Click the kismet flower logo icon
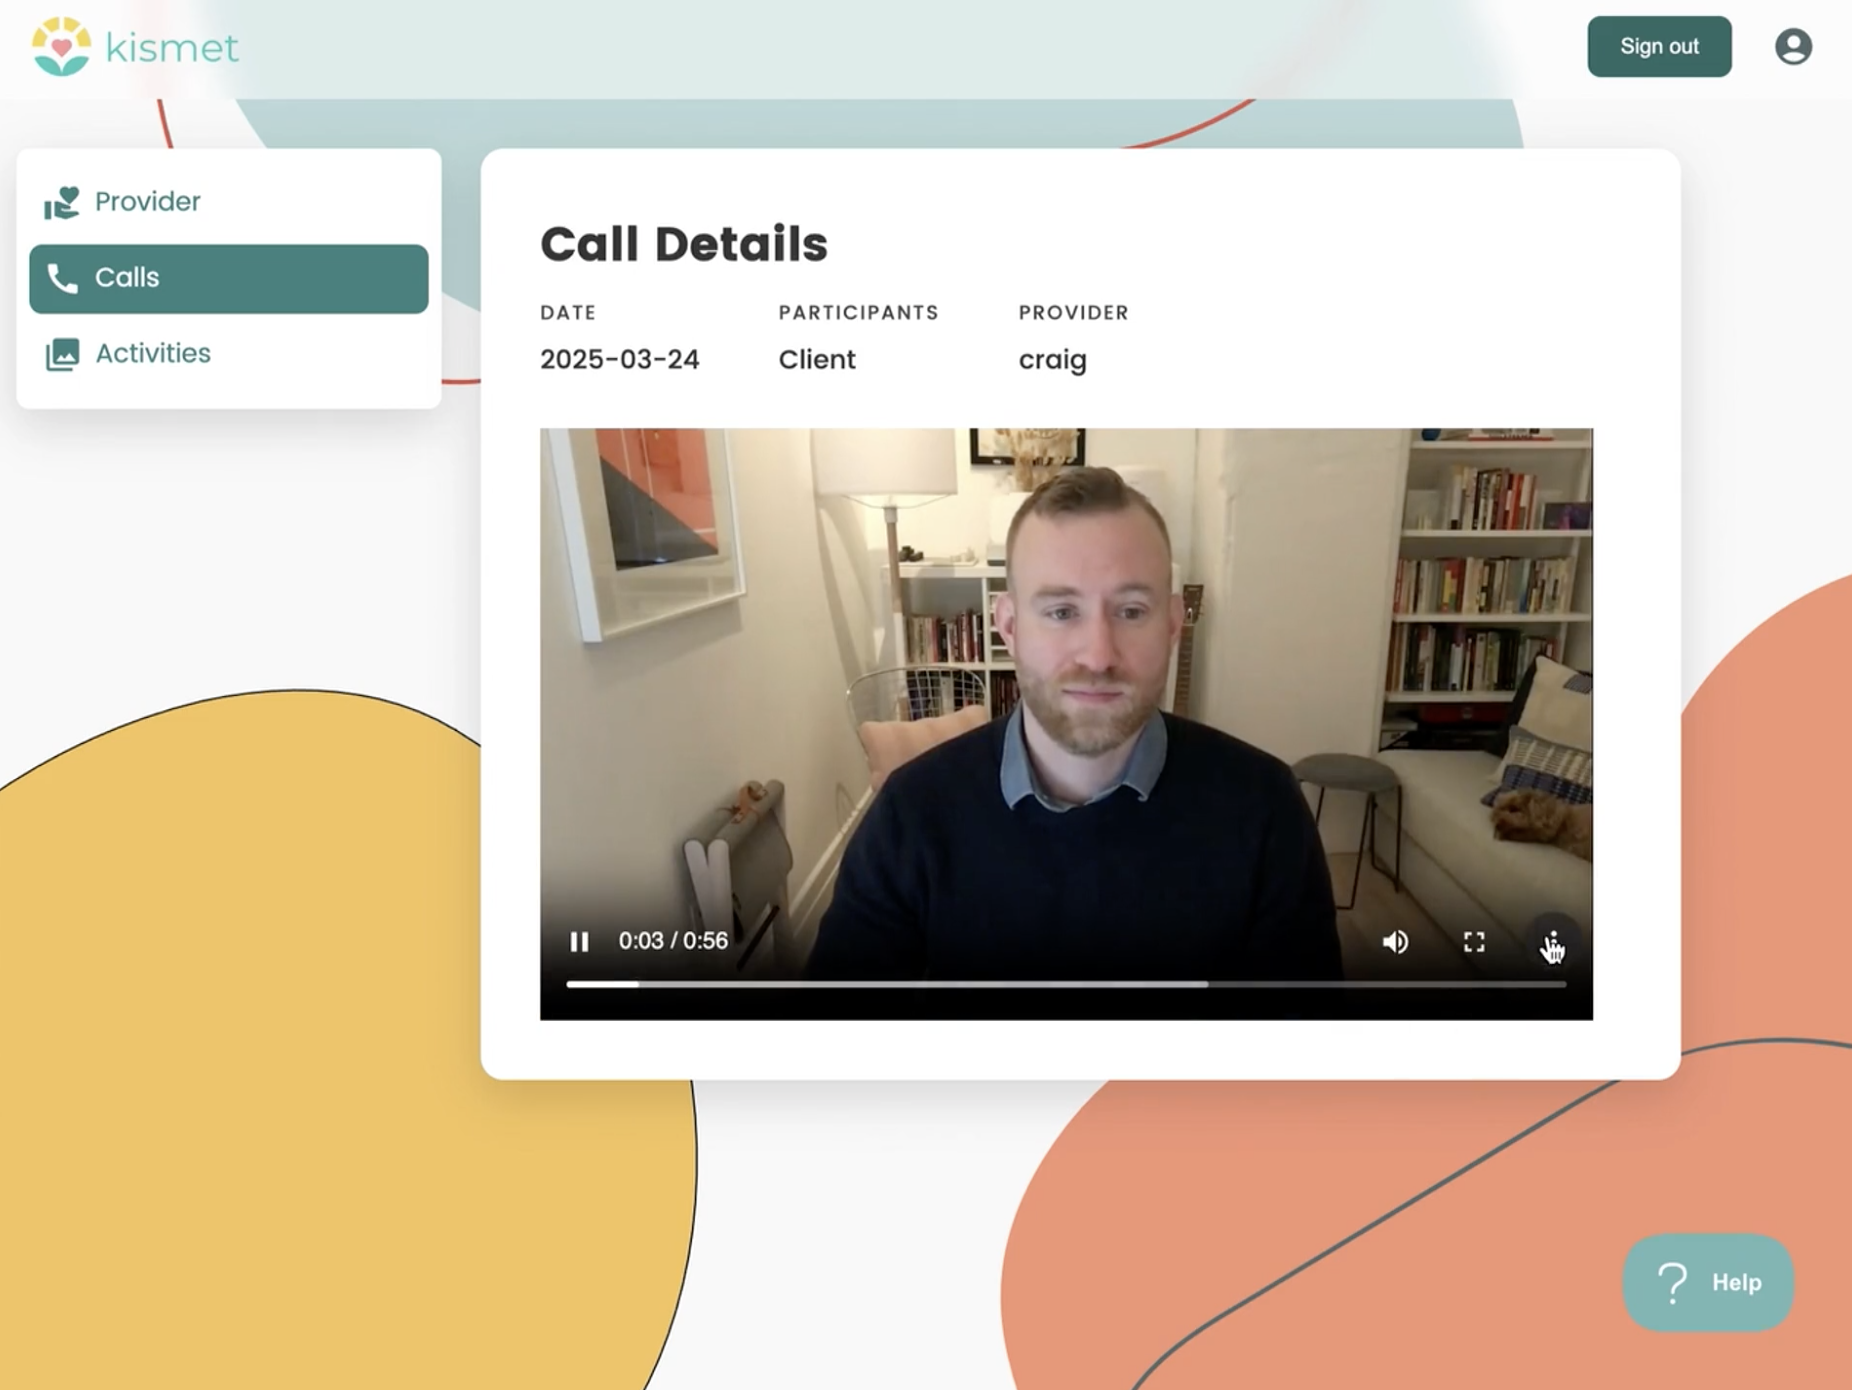 (62, 47)
